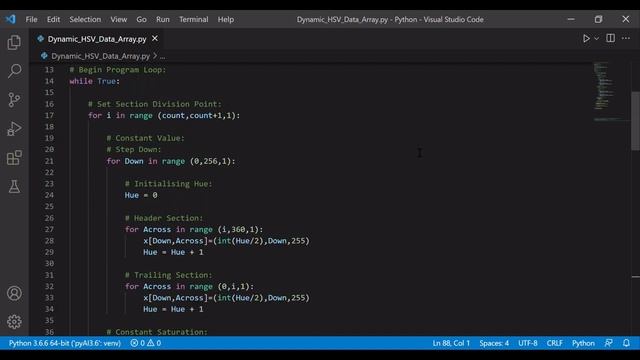Click the '# Step Down:' comment
Viewport: 640px width, 360px height.
click(x=133, y=149)
